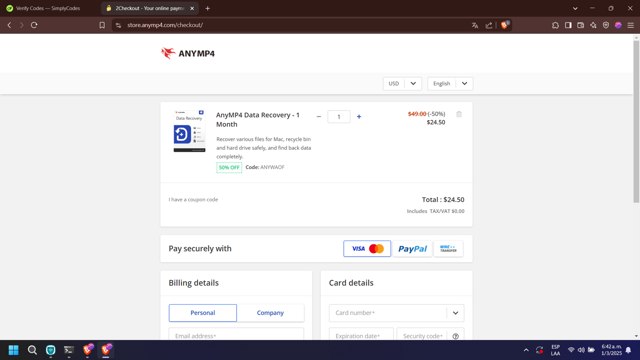The width and height of the screenshot is (640, 360).
Task: Open the browser profile avatar
Action: tap(618, 25)
